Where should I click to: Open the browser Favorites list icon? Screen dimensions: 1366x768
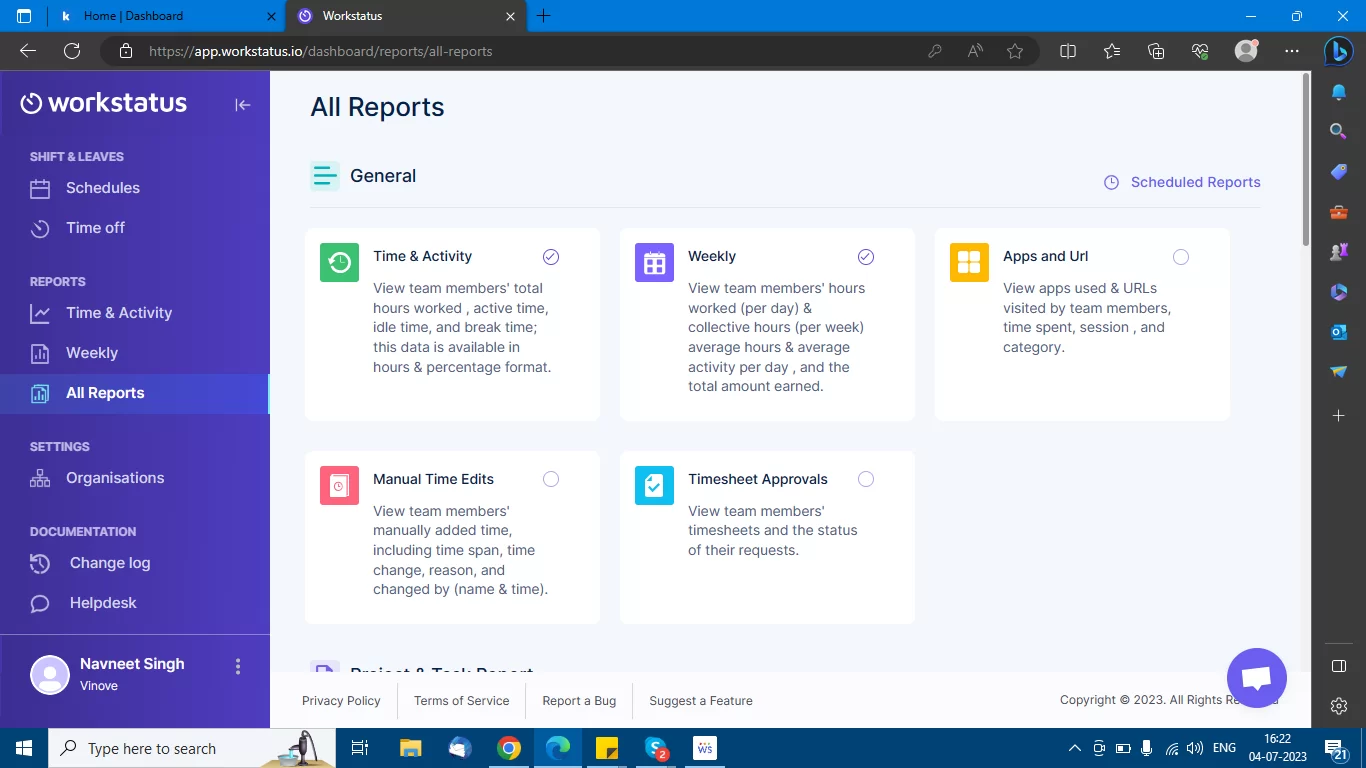(x=1112, y=51)
